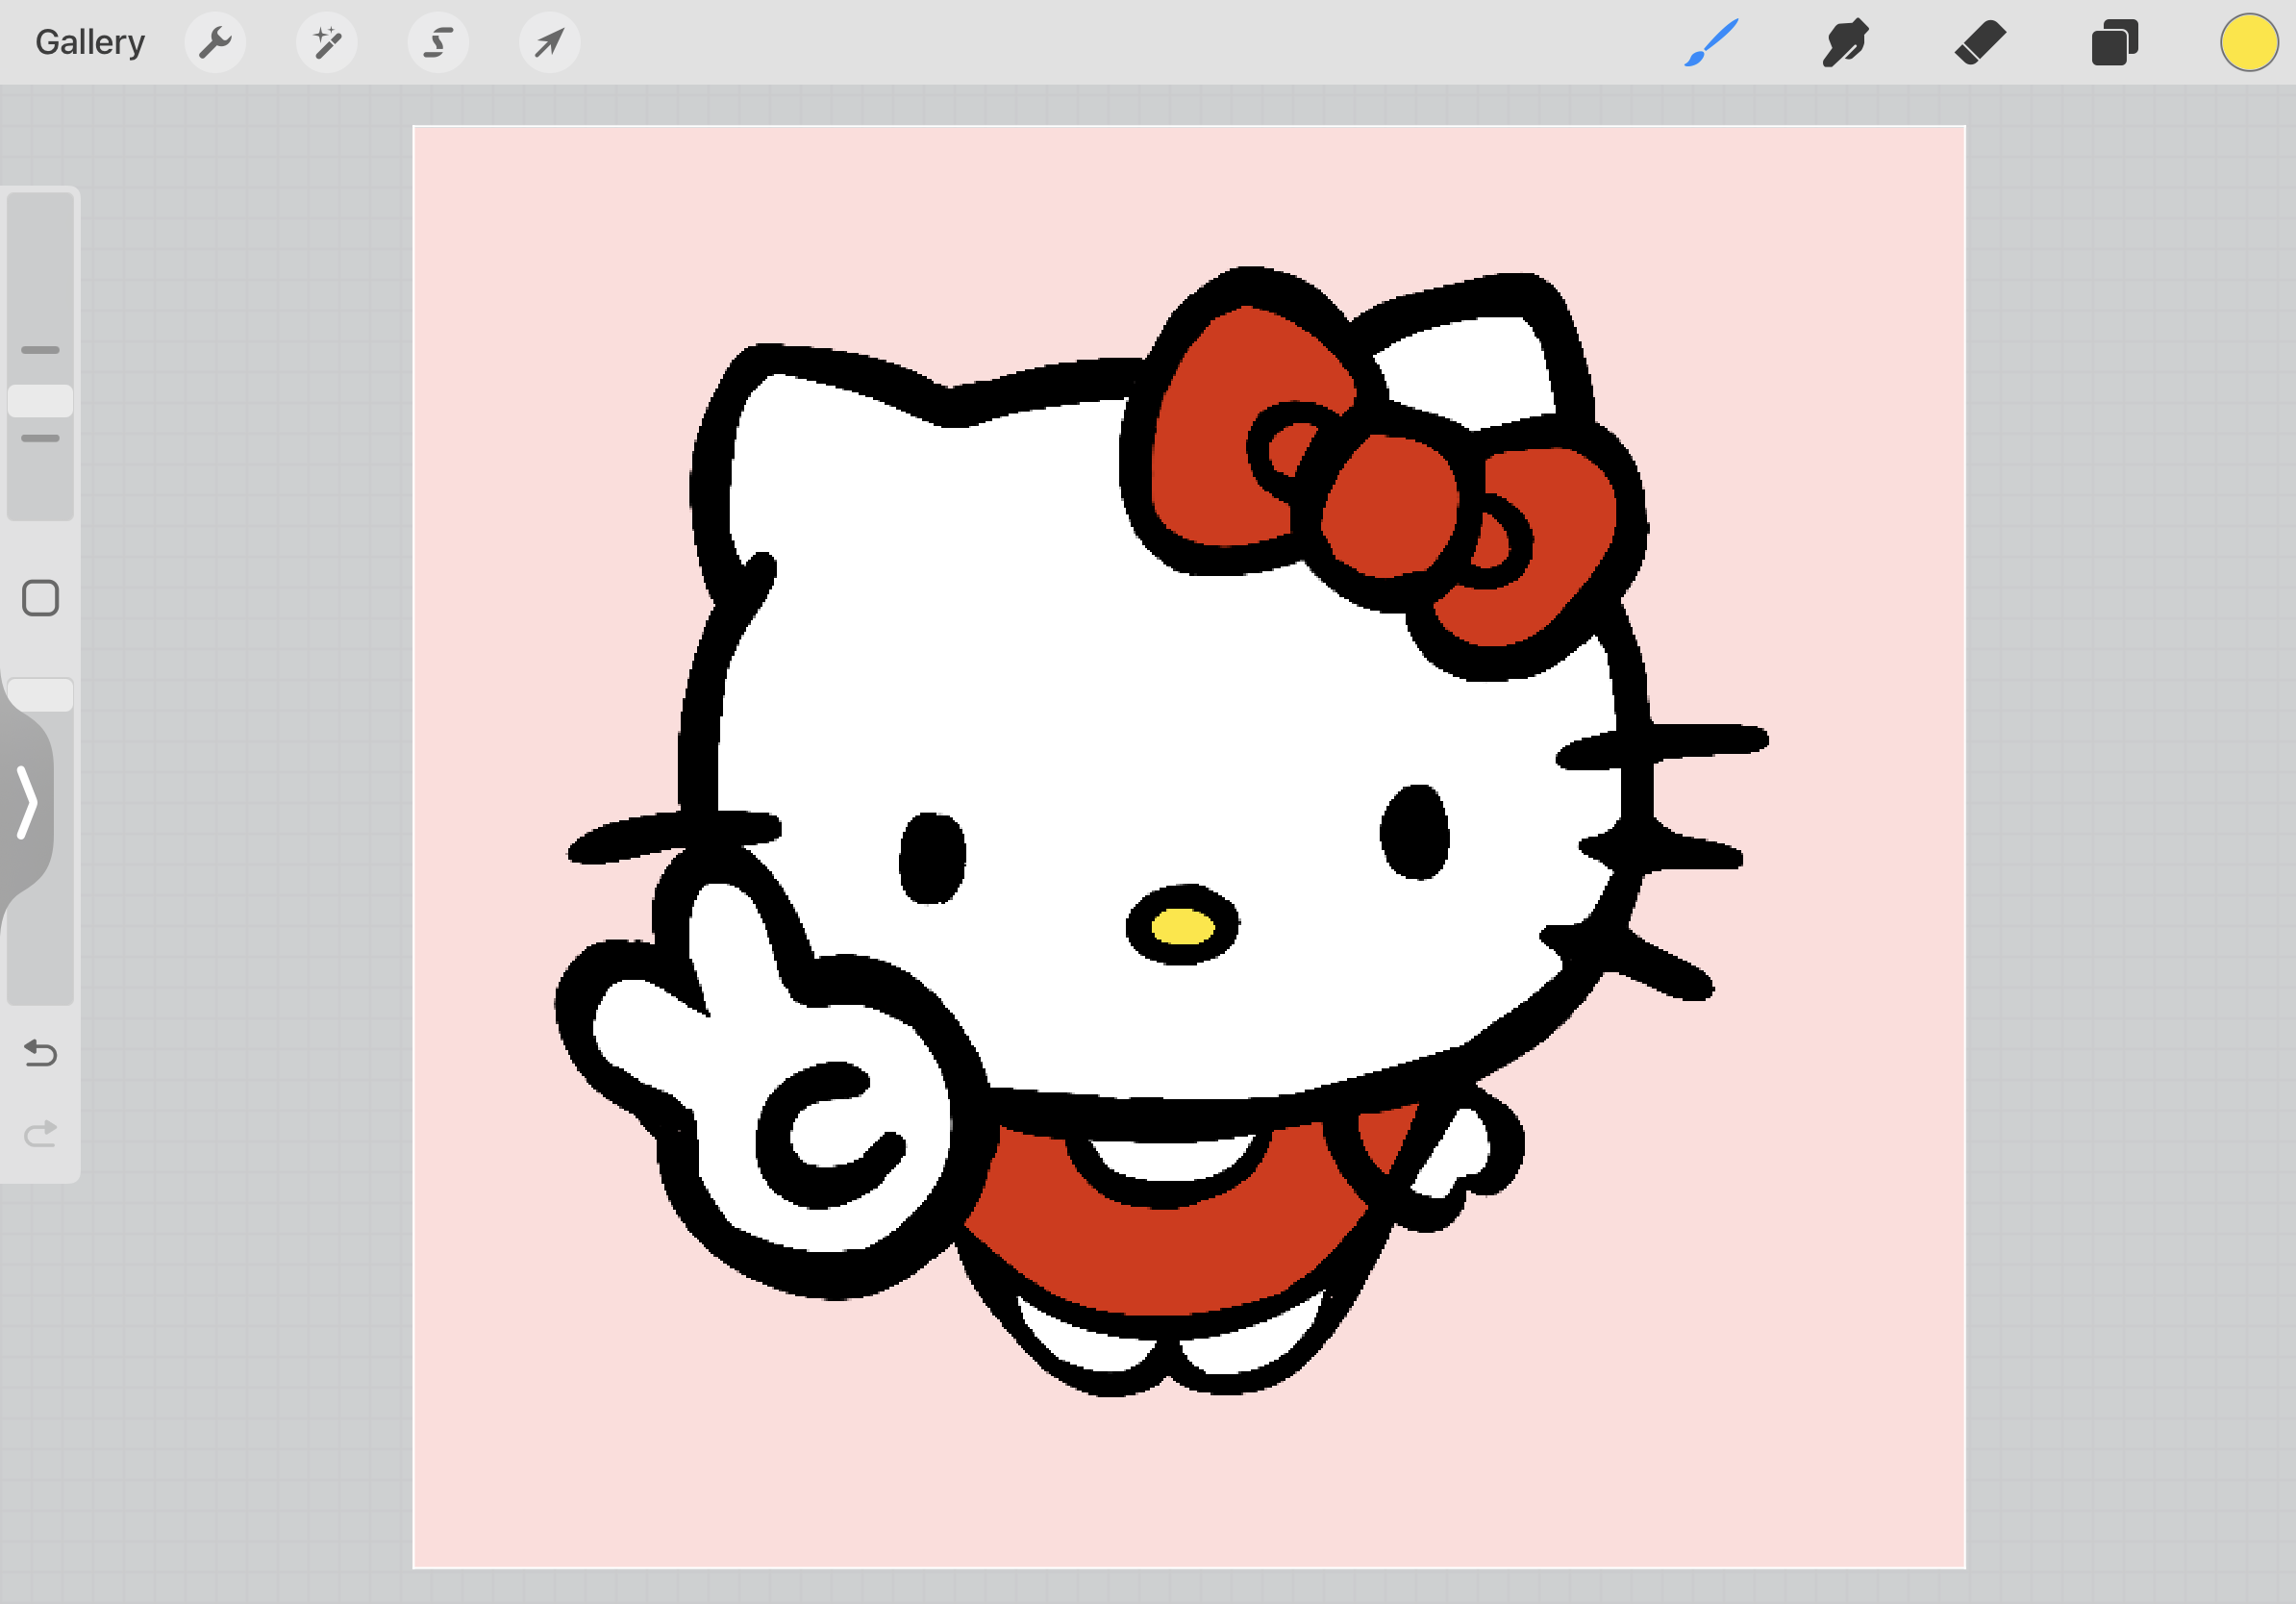Select the Paint brush tool

coord(1711,42)
